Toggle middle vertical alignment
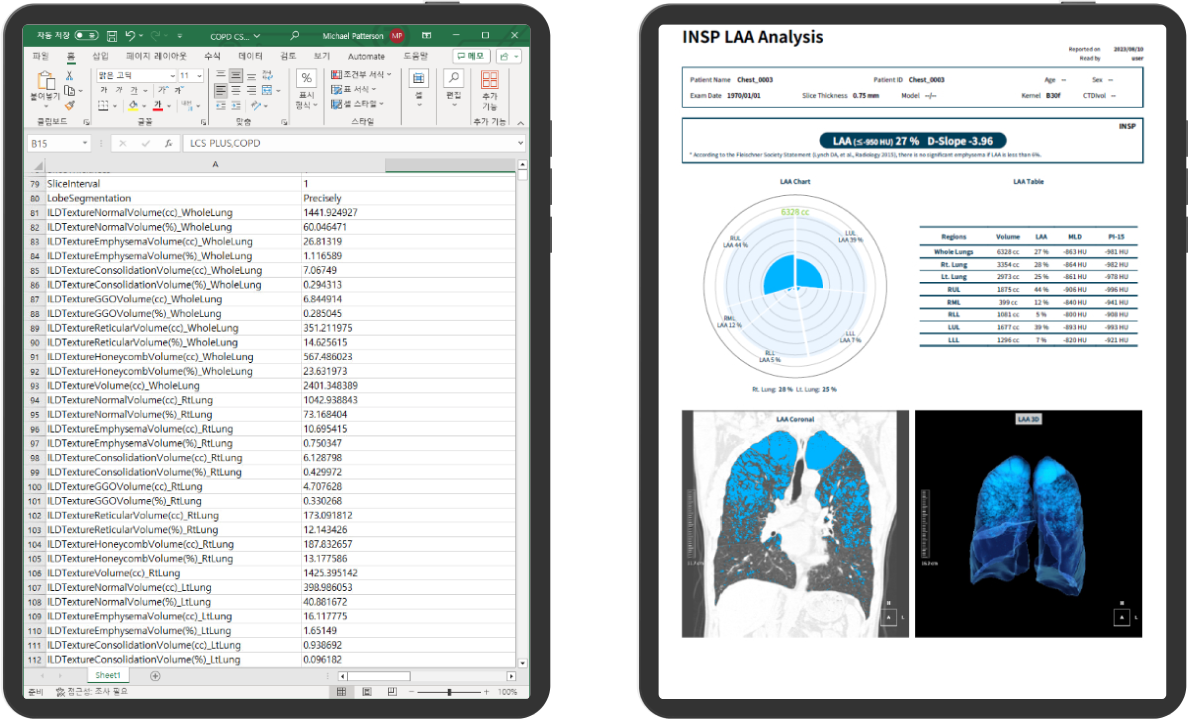This screenshot has width=1188, height=719. (236, 76)
